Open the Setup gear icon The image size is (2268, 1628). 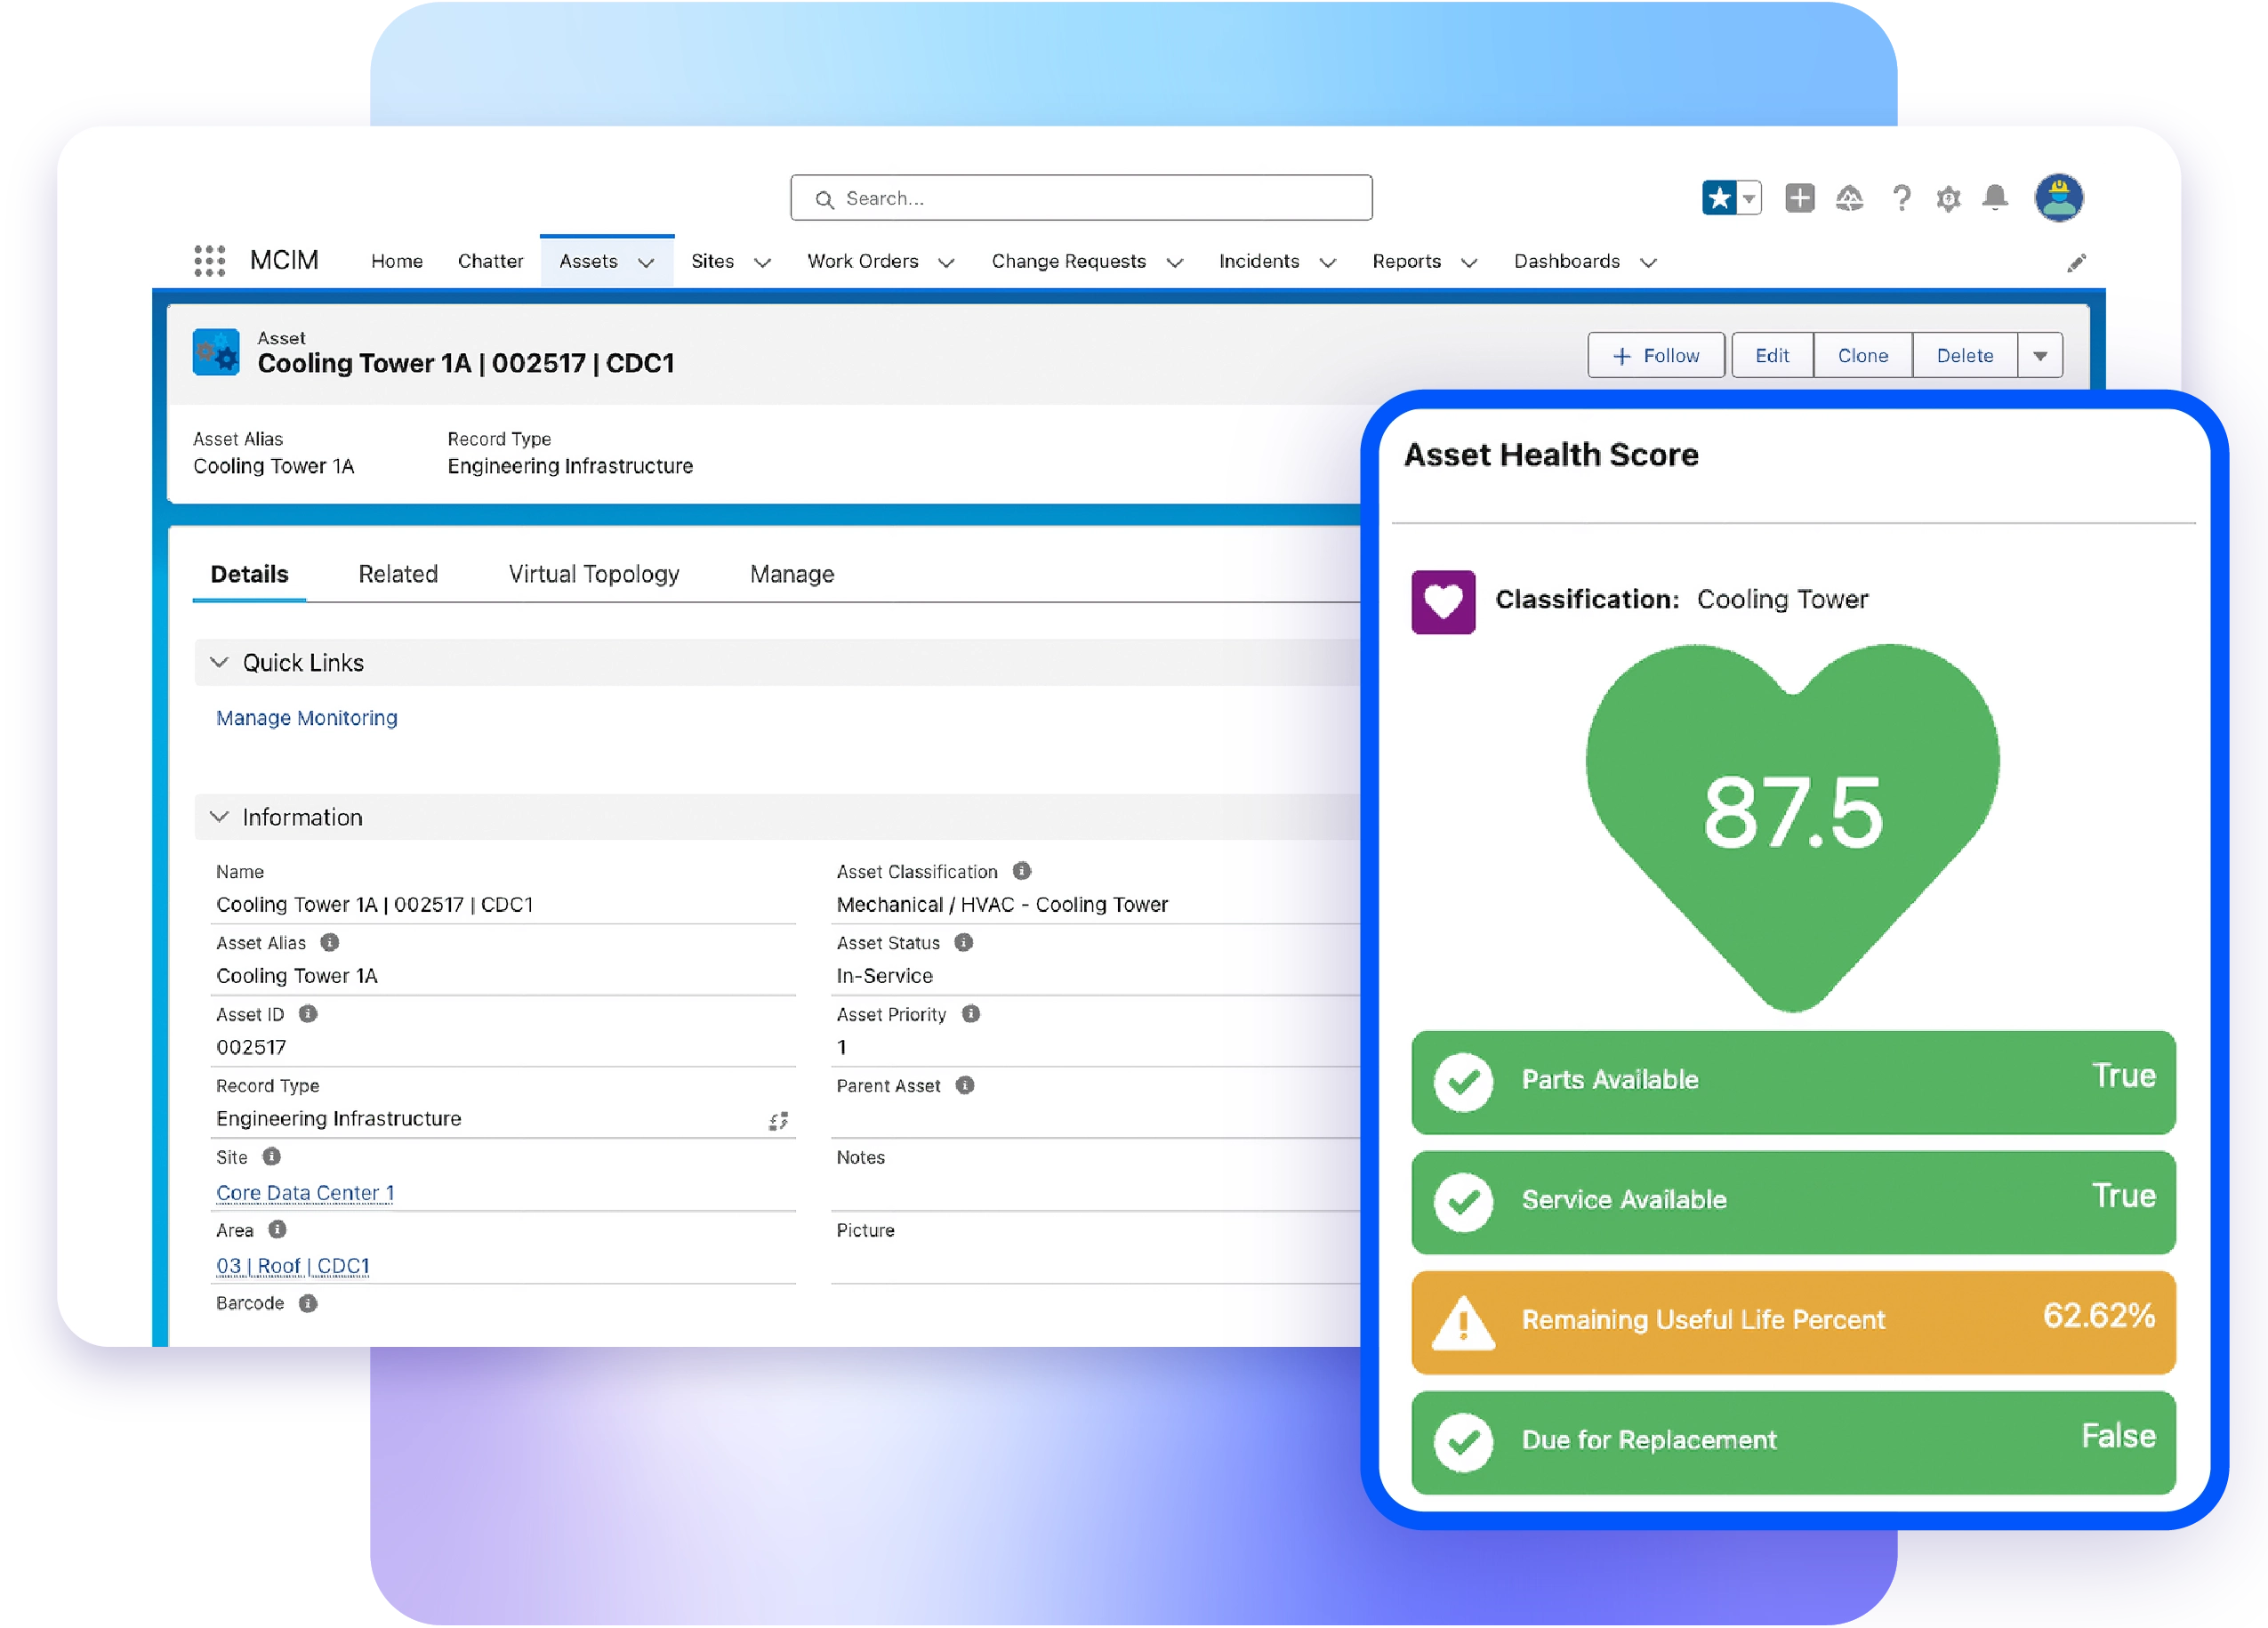[x=1948, y=199]
